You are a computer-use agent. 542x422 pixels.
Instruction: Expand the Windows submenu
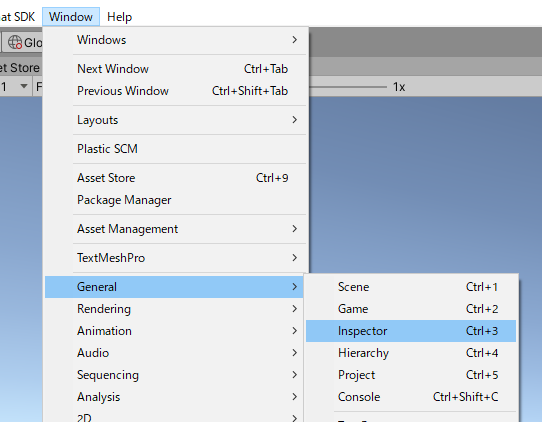pos(176,40)
